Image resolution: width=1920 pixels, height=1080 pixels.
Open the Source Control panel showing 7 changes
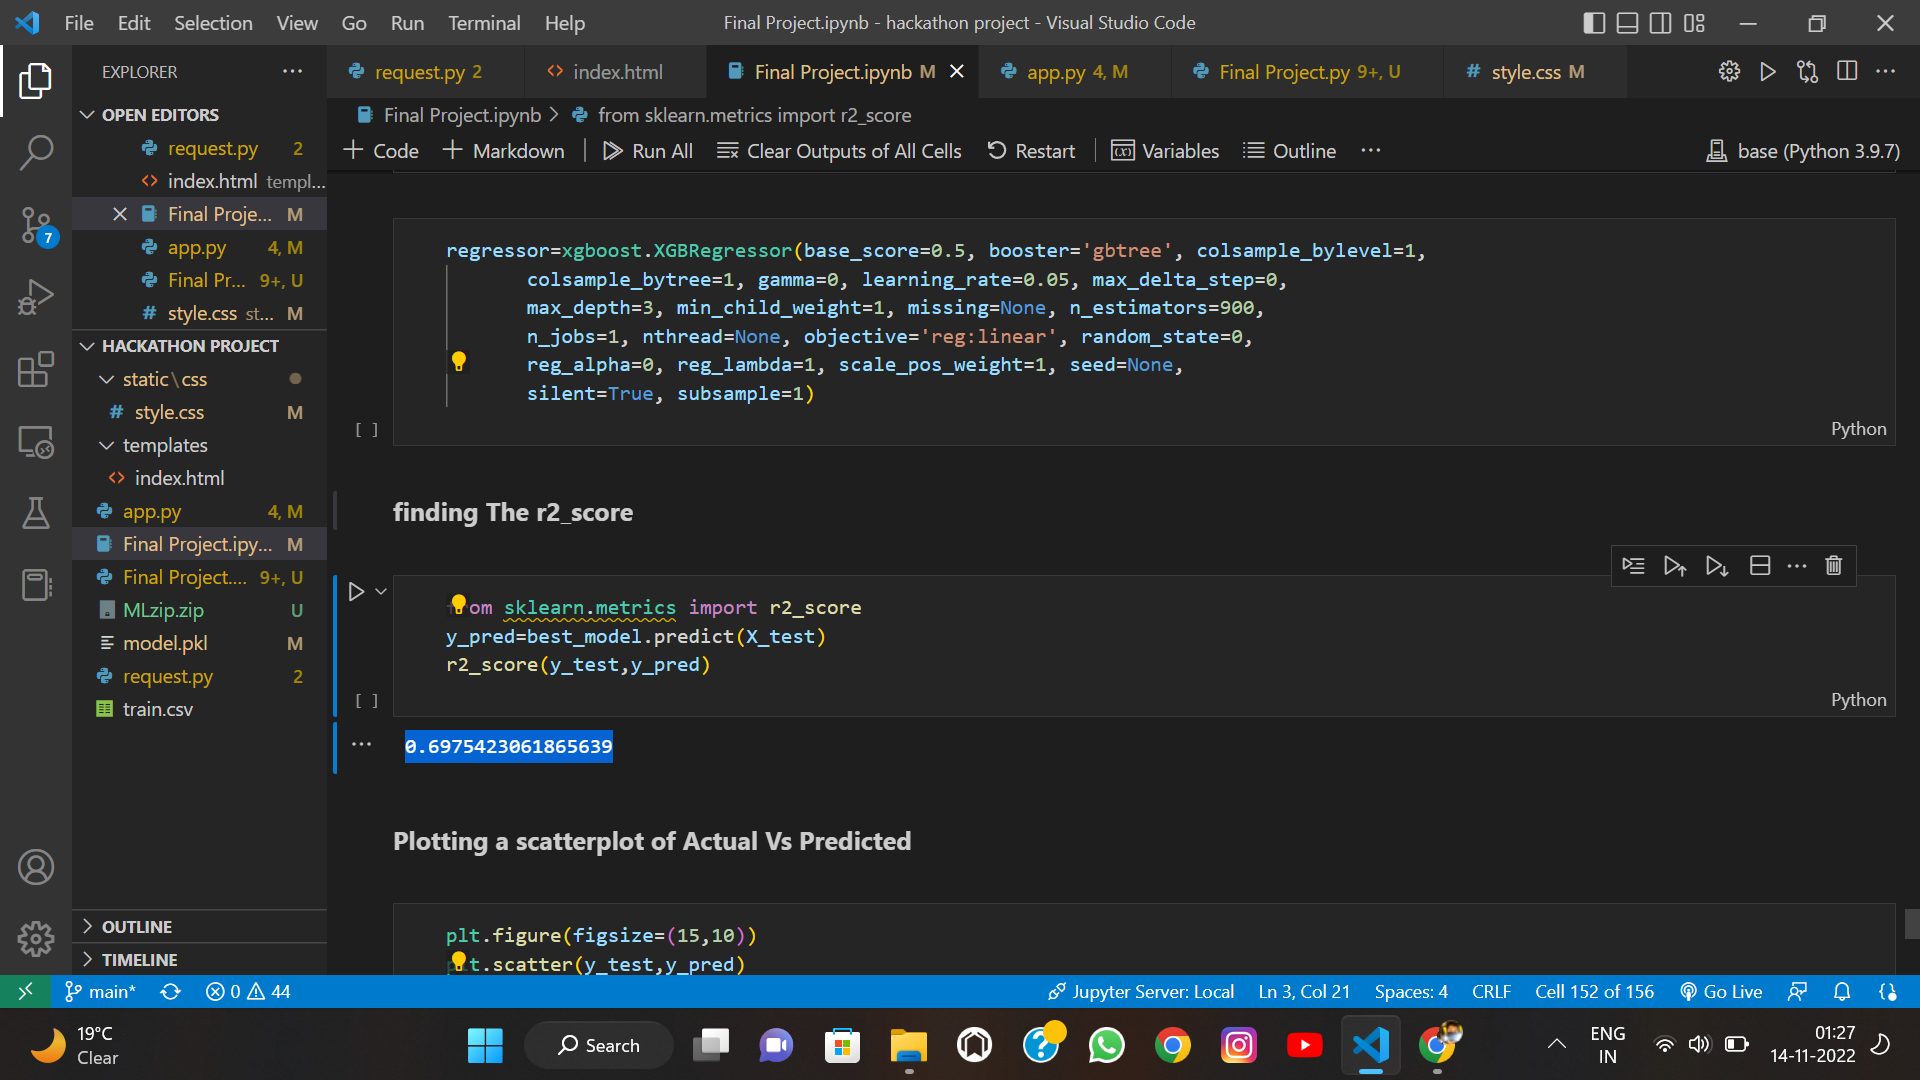[36, 225]
